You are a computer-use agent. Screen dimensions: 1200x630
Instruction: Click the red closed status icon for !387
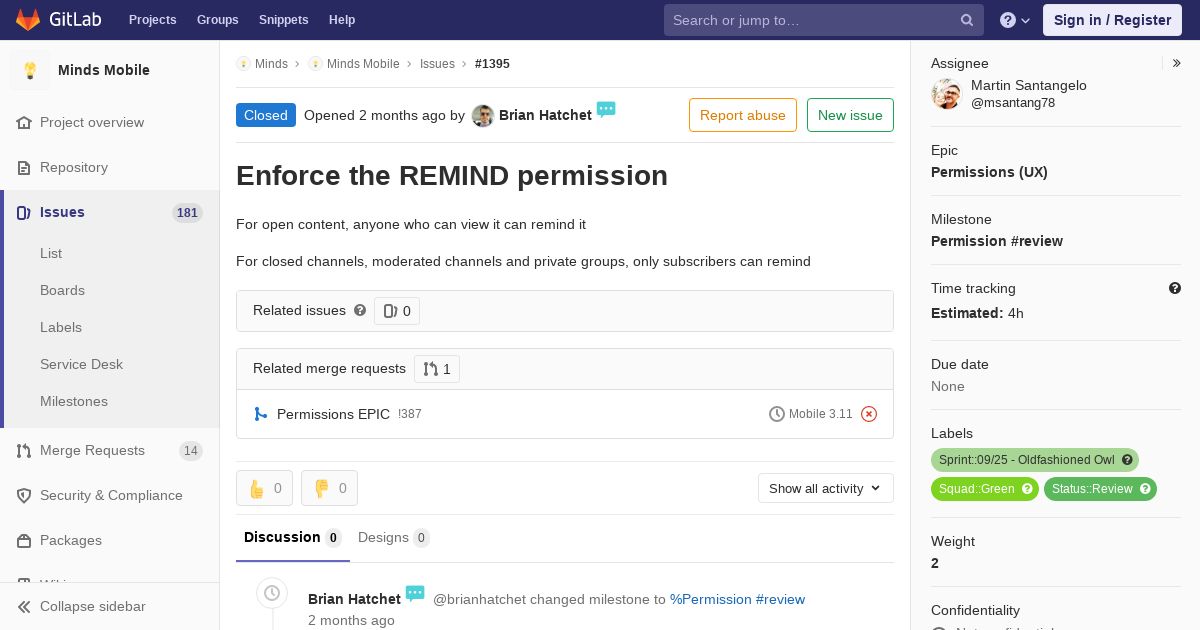[869, 414]
